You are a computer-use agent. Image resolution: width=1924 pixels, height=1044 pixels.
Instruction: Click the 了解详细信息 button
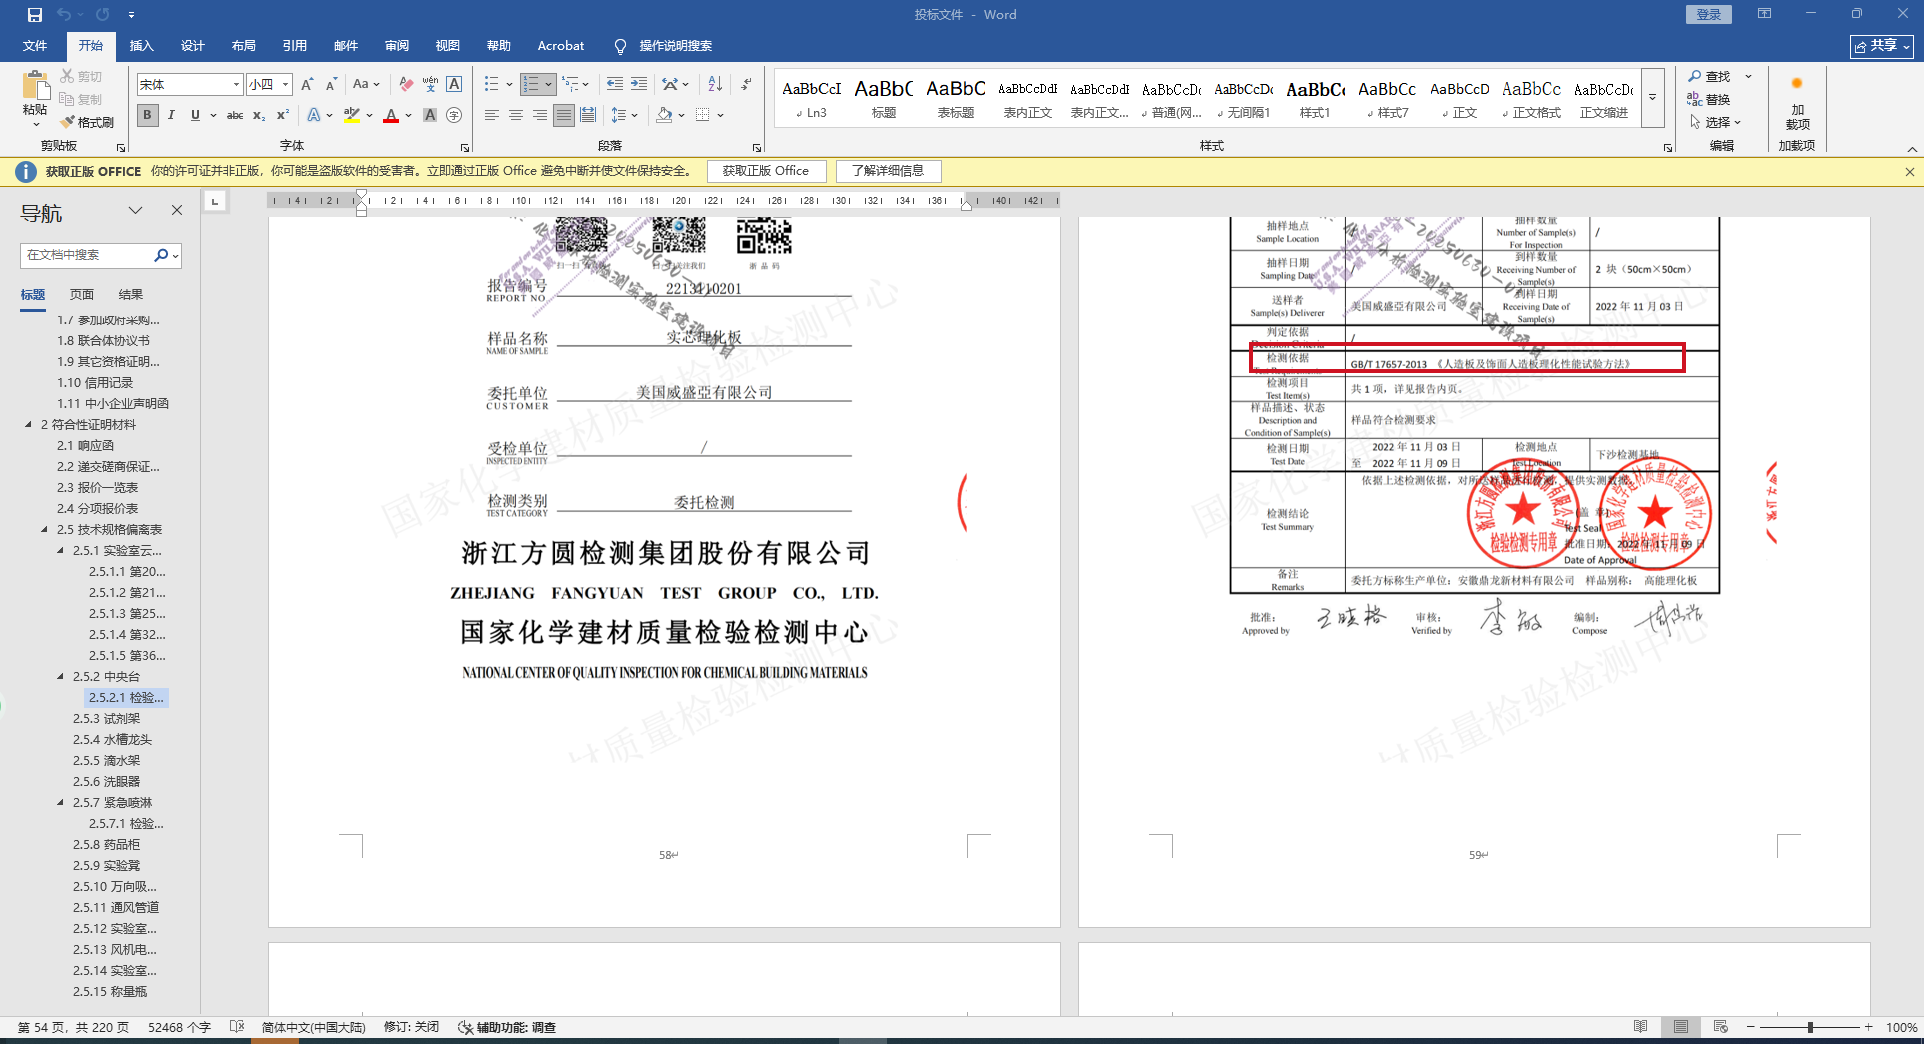coord(888,171)
